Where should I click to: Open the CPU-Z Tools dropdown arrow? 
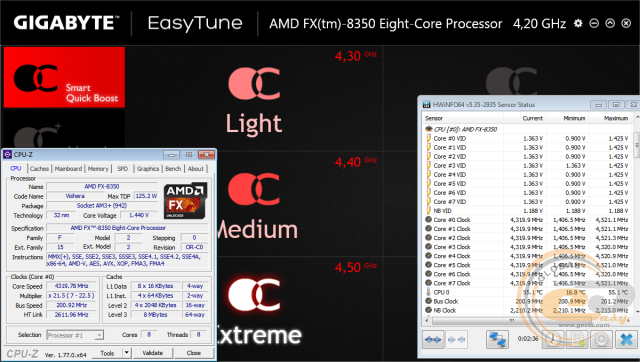(x=127, y=353)
